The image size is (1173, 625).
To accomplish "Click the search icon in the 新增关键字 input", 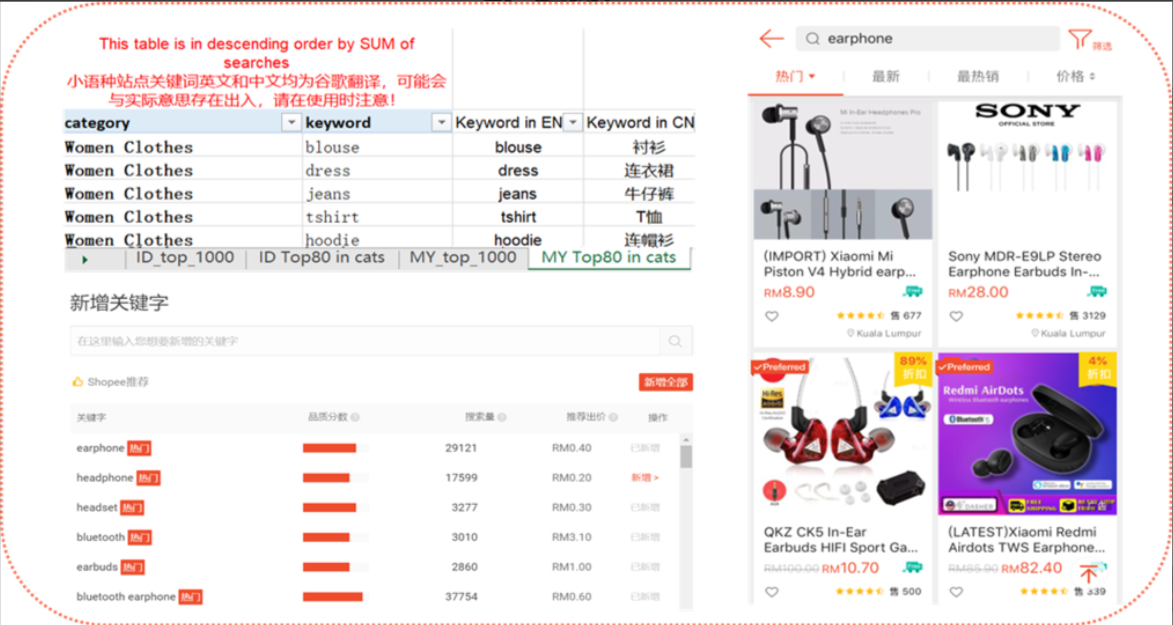I will [676, 341].
